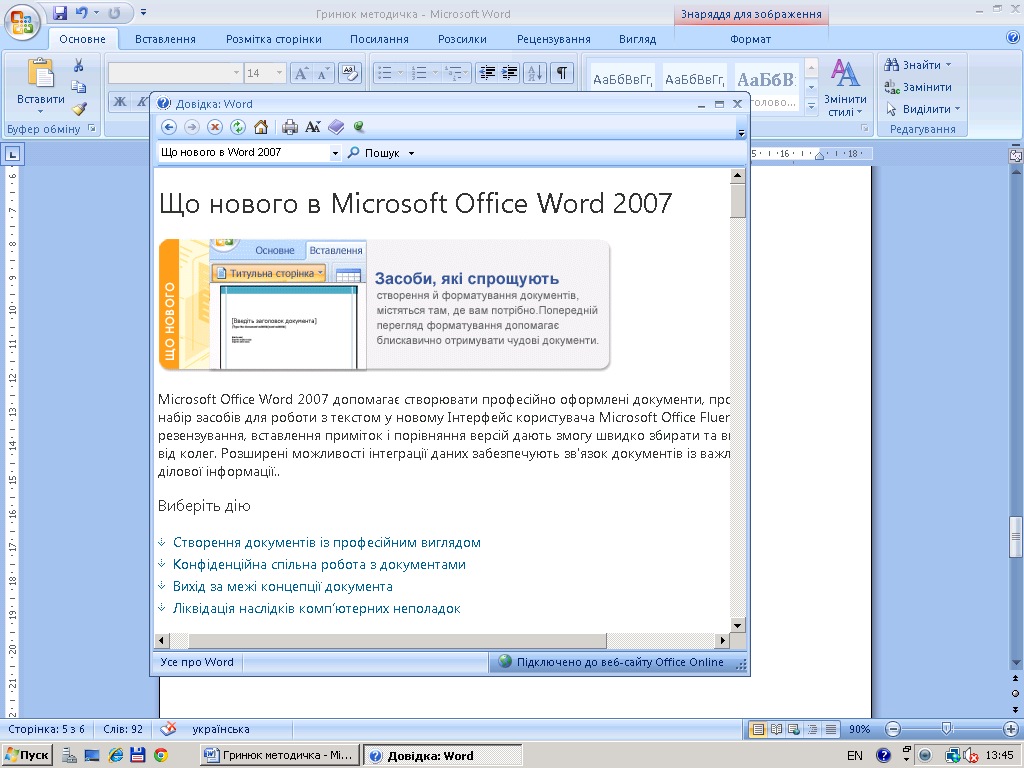Screen dimensions: 1024x768
Task: Open link Вихід за межі концепції документа
Action: [x=283, y=586]
